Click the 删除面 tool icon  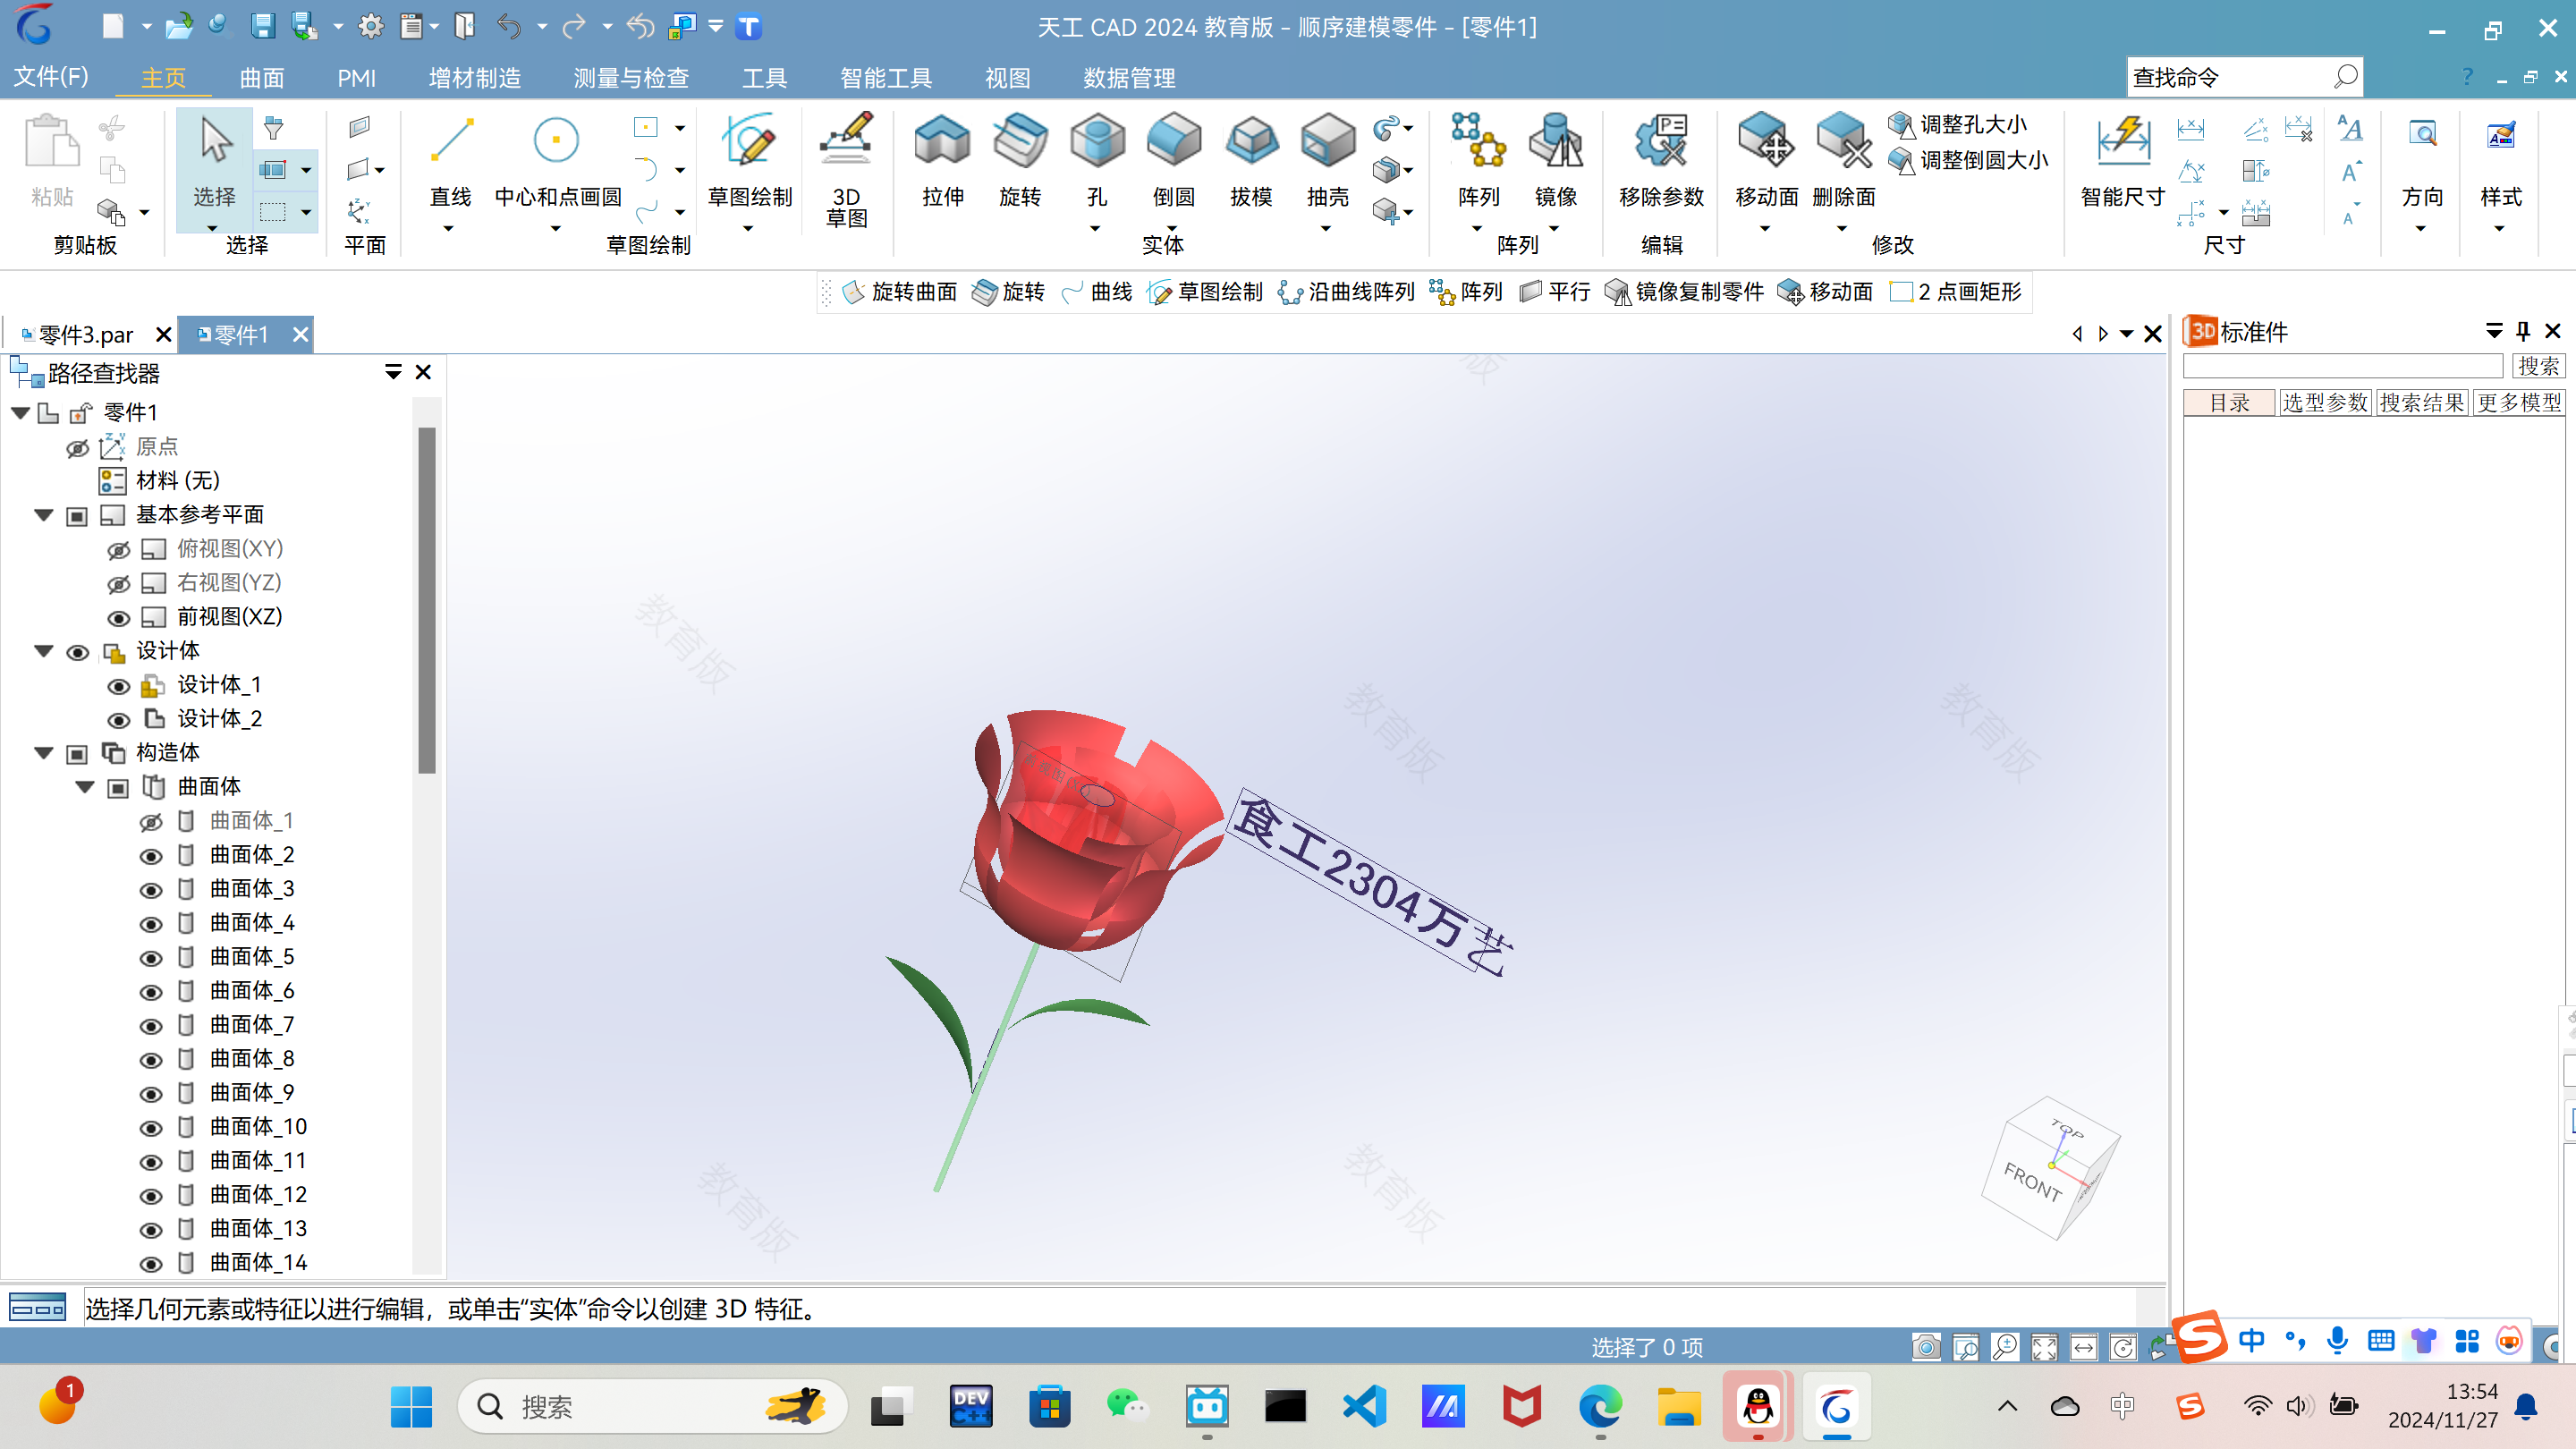click(1843, 140)
